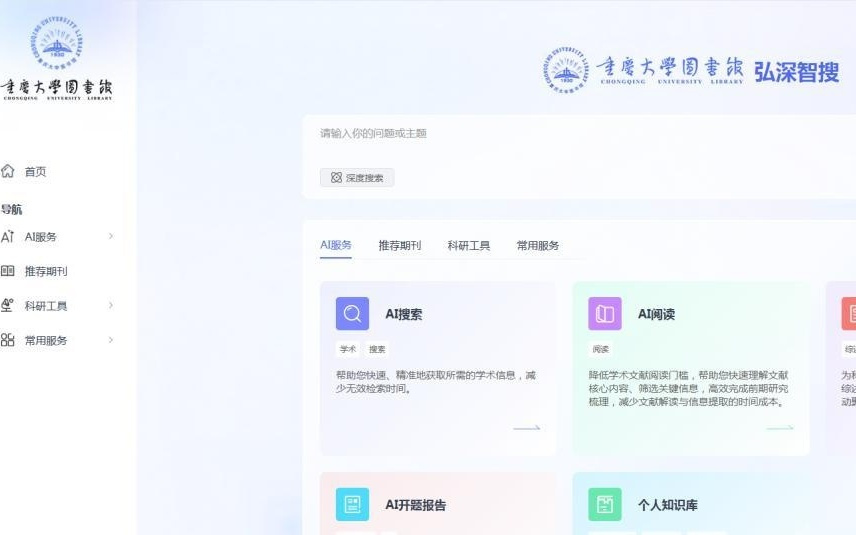Screen dimensions: 856x535
Task: Click the arrow icon on AI搜索 card
Action: [527, 428]
